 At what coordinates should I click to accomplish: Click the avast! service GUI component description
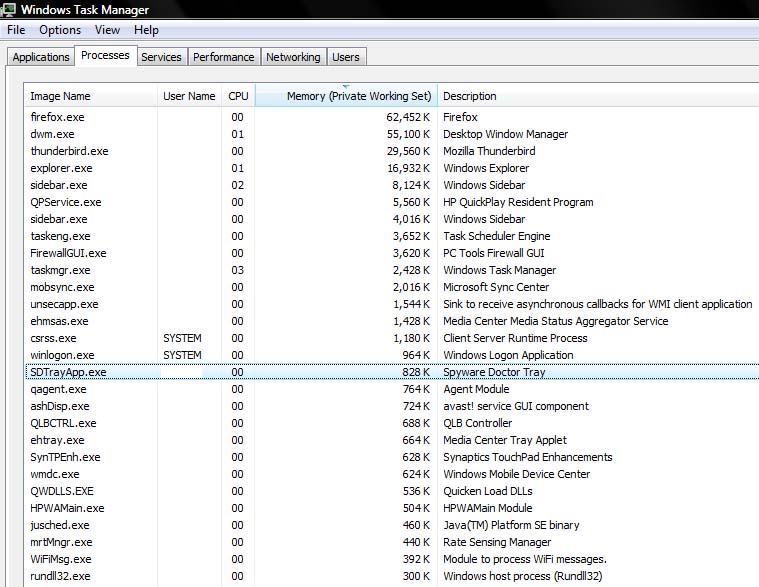pos(516,406)
